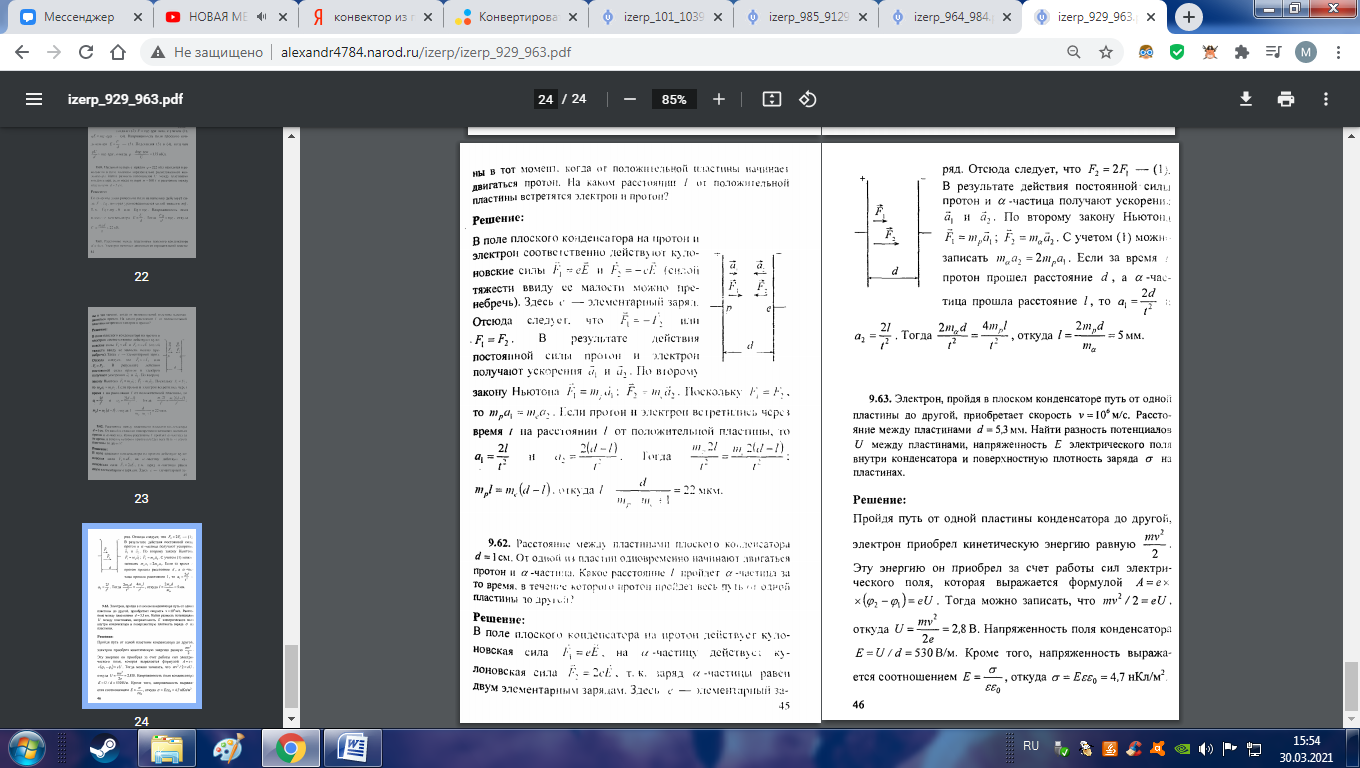1360x768 pixels.
Task: Click the zoom in plus icon
Action: click(719, 99)
